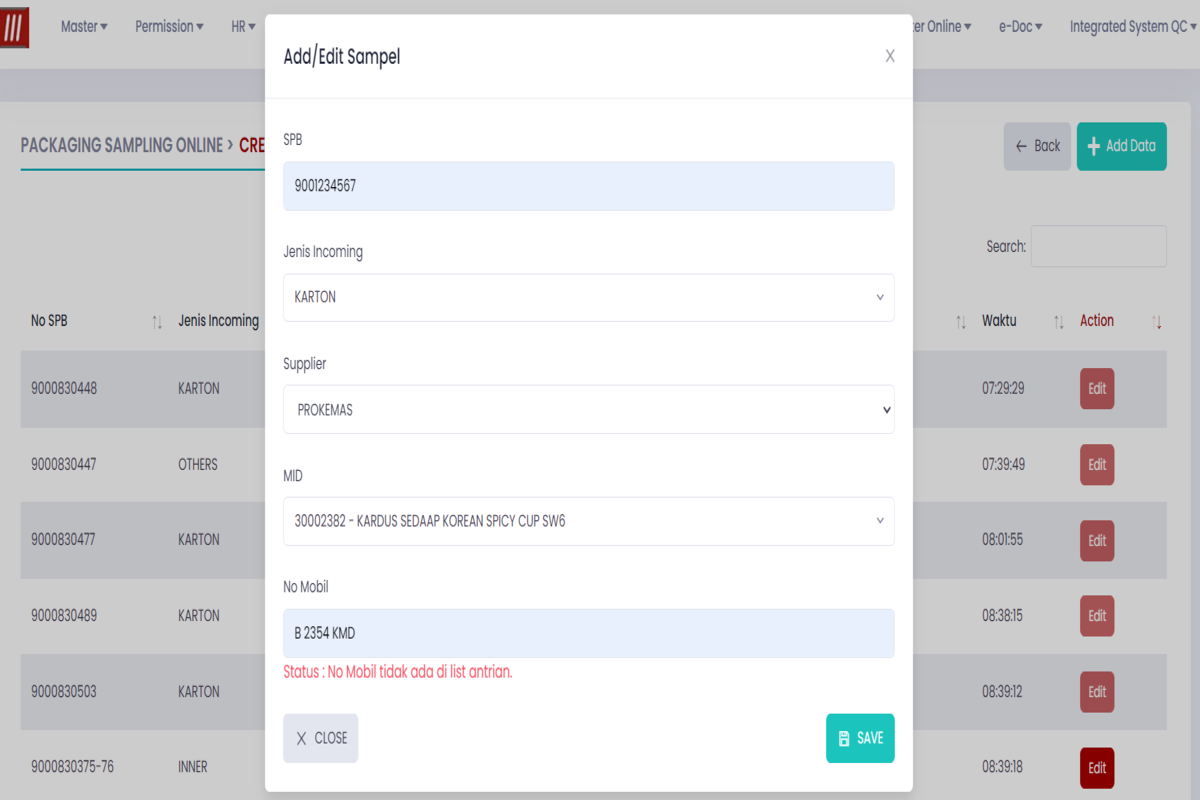The image size is (1200, 800).
Task: Open the Integrated System QC menu
Action: [1132, 27]
